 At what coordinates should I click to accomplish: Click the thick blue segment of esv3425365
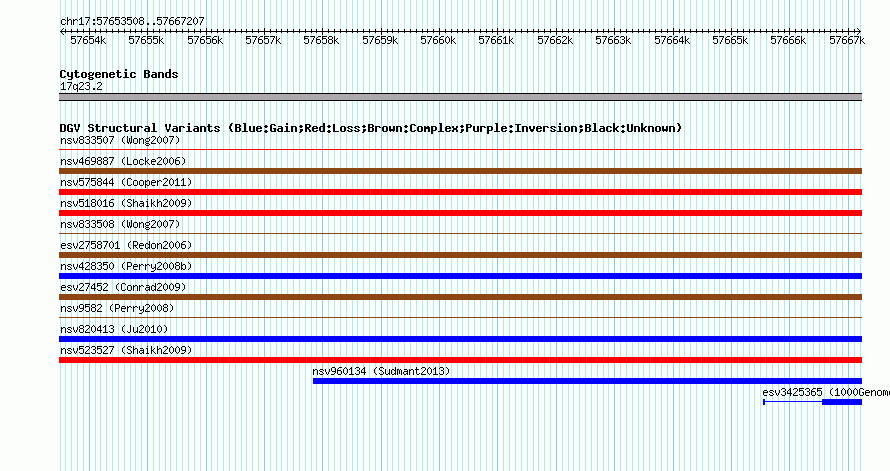click(842, 402)
